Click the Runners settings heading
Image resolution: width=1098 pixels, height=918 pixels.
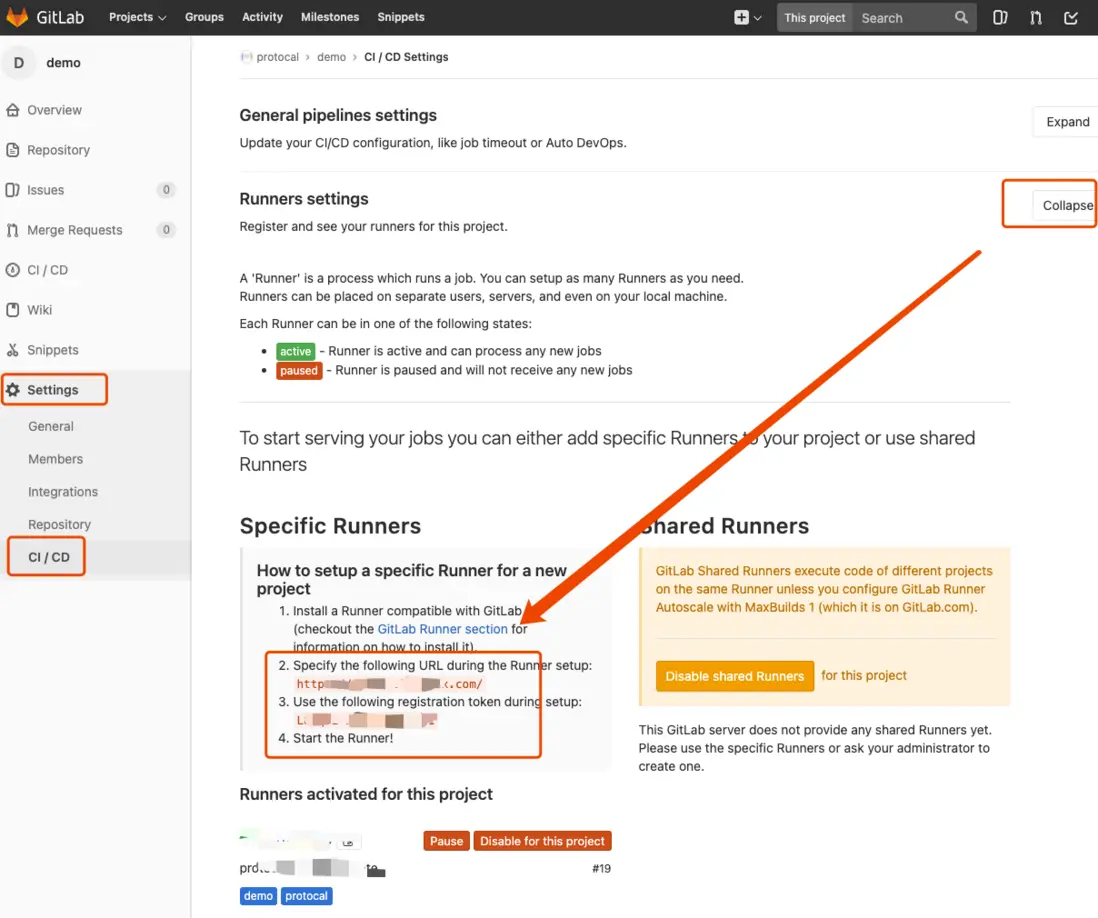(304, 199)
